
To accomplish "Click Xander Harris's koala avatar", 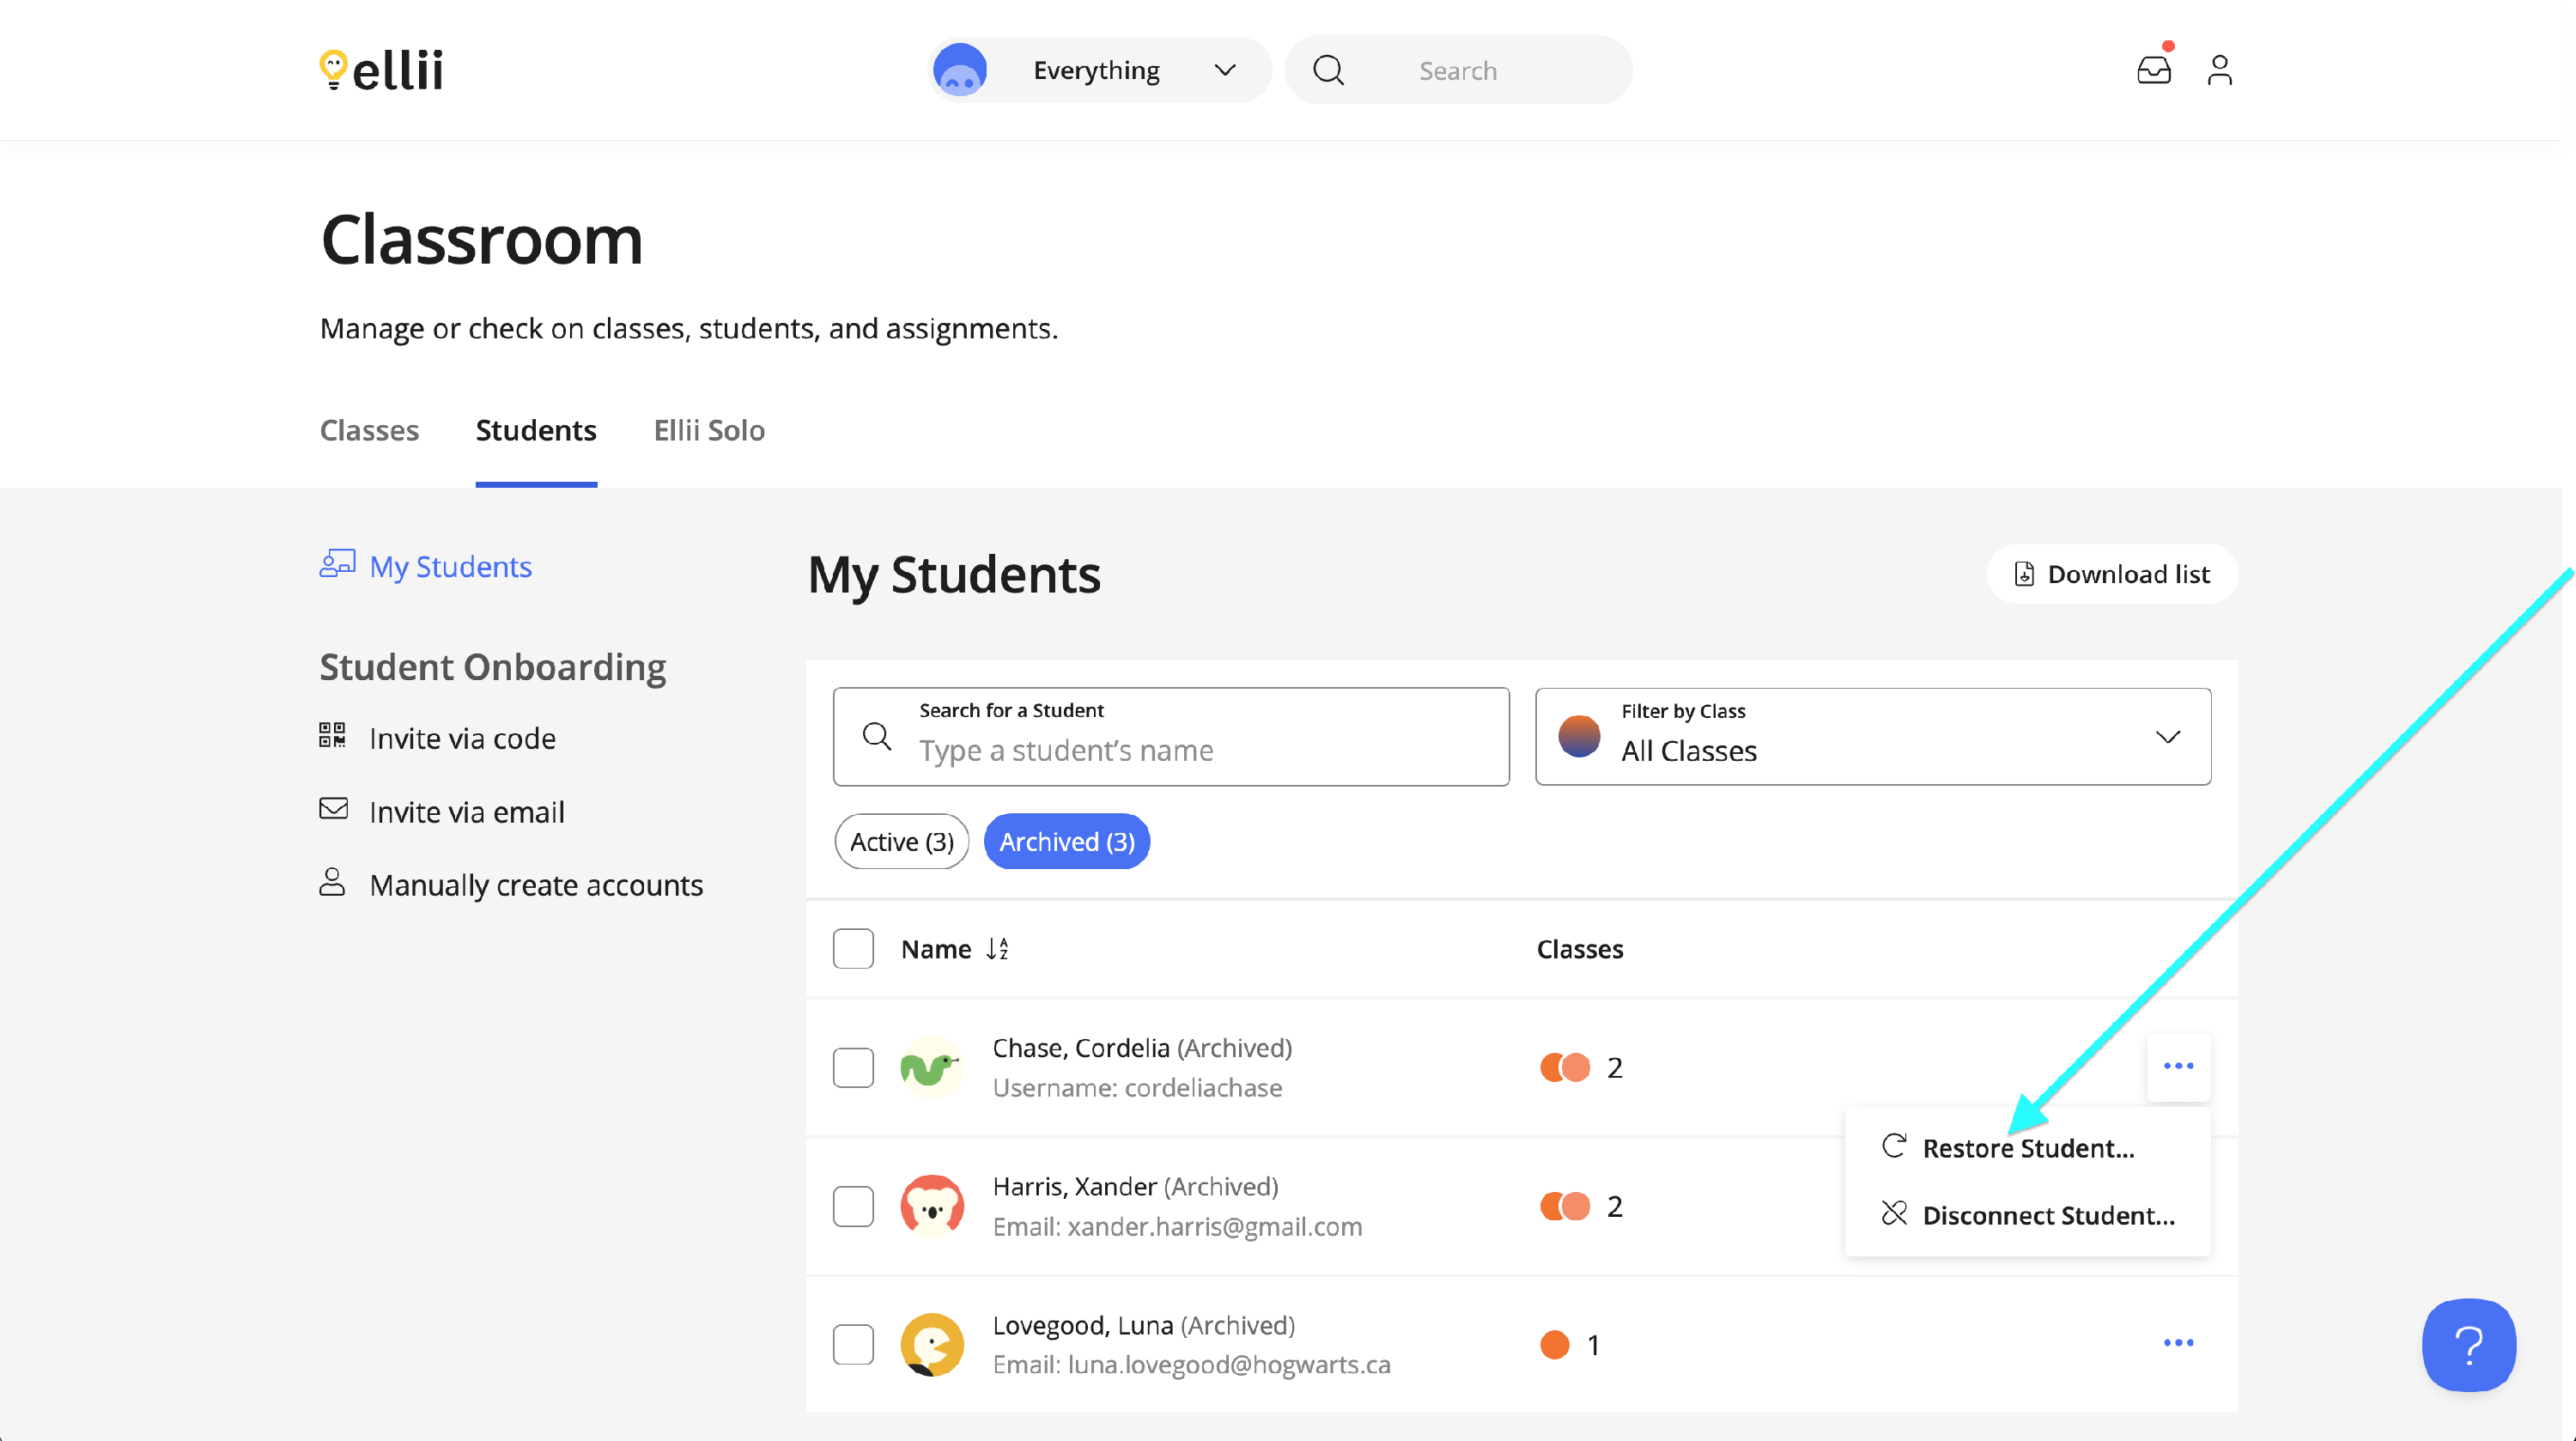I will [x=932, y=1206].
